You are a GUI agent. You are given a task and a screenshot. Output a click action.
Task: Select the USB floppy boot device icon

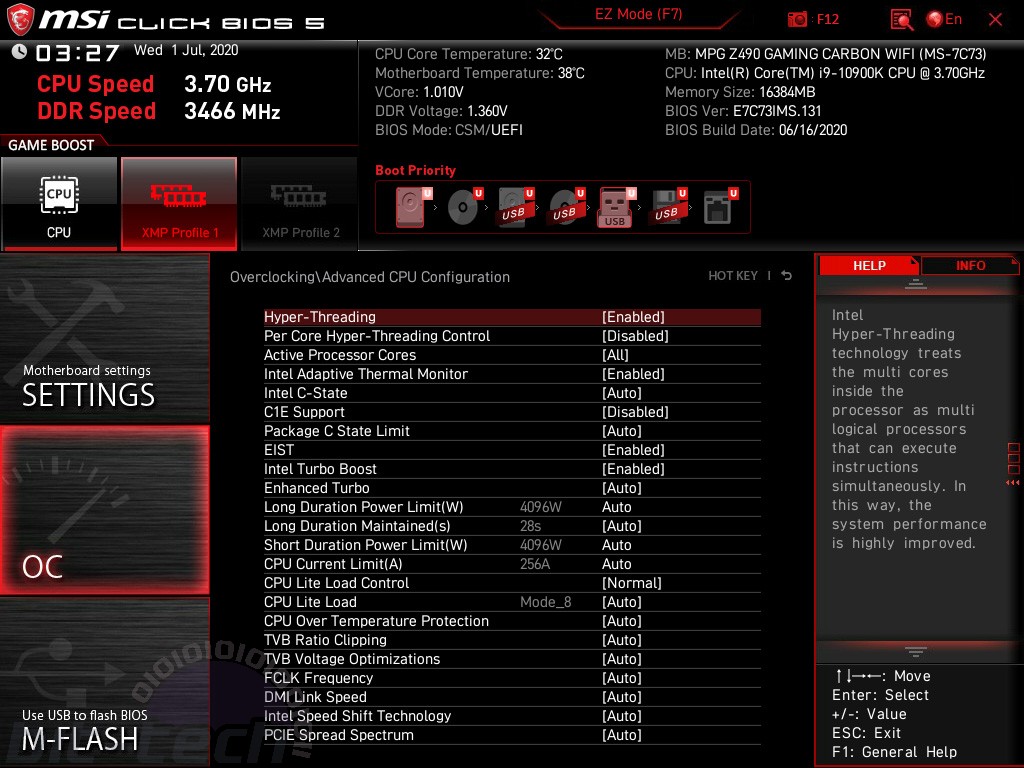668,207
